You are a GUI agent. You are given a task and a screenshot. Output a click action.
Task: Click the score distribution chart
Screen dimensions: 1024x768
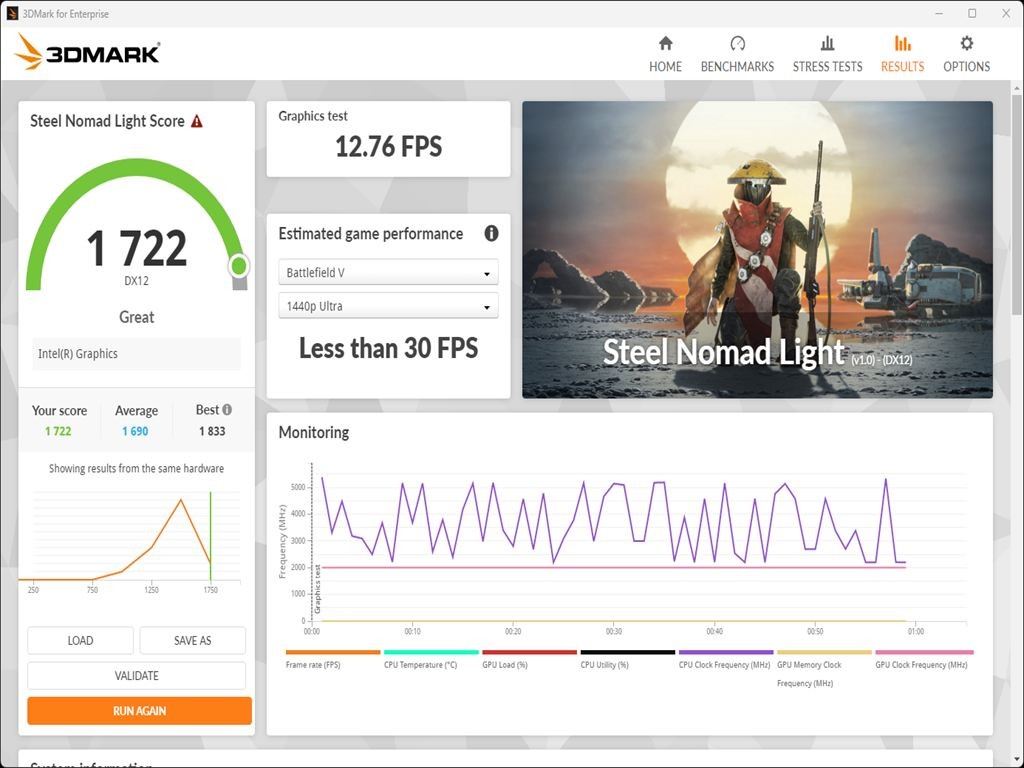(x=130, y=541)
